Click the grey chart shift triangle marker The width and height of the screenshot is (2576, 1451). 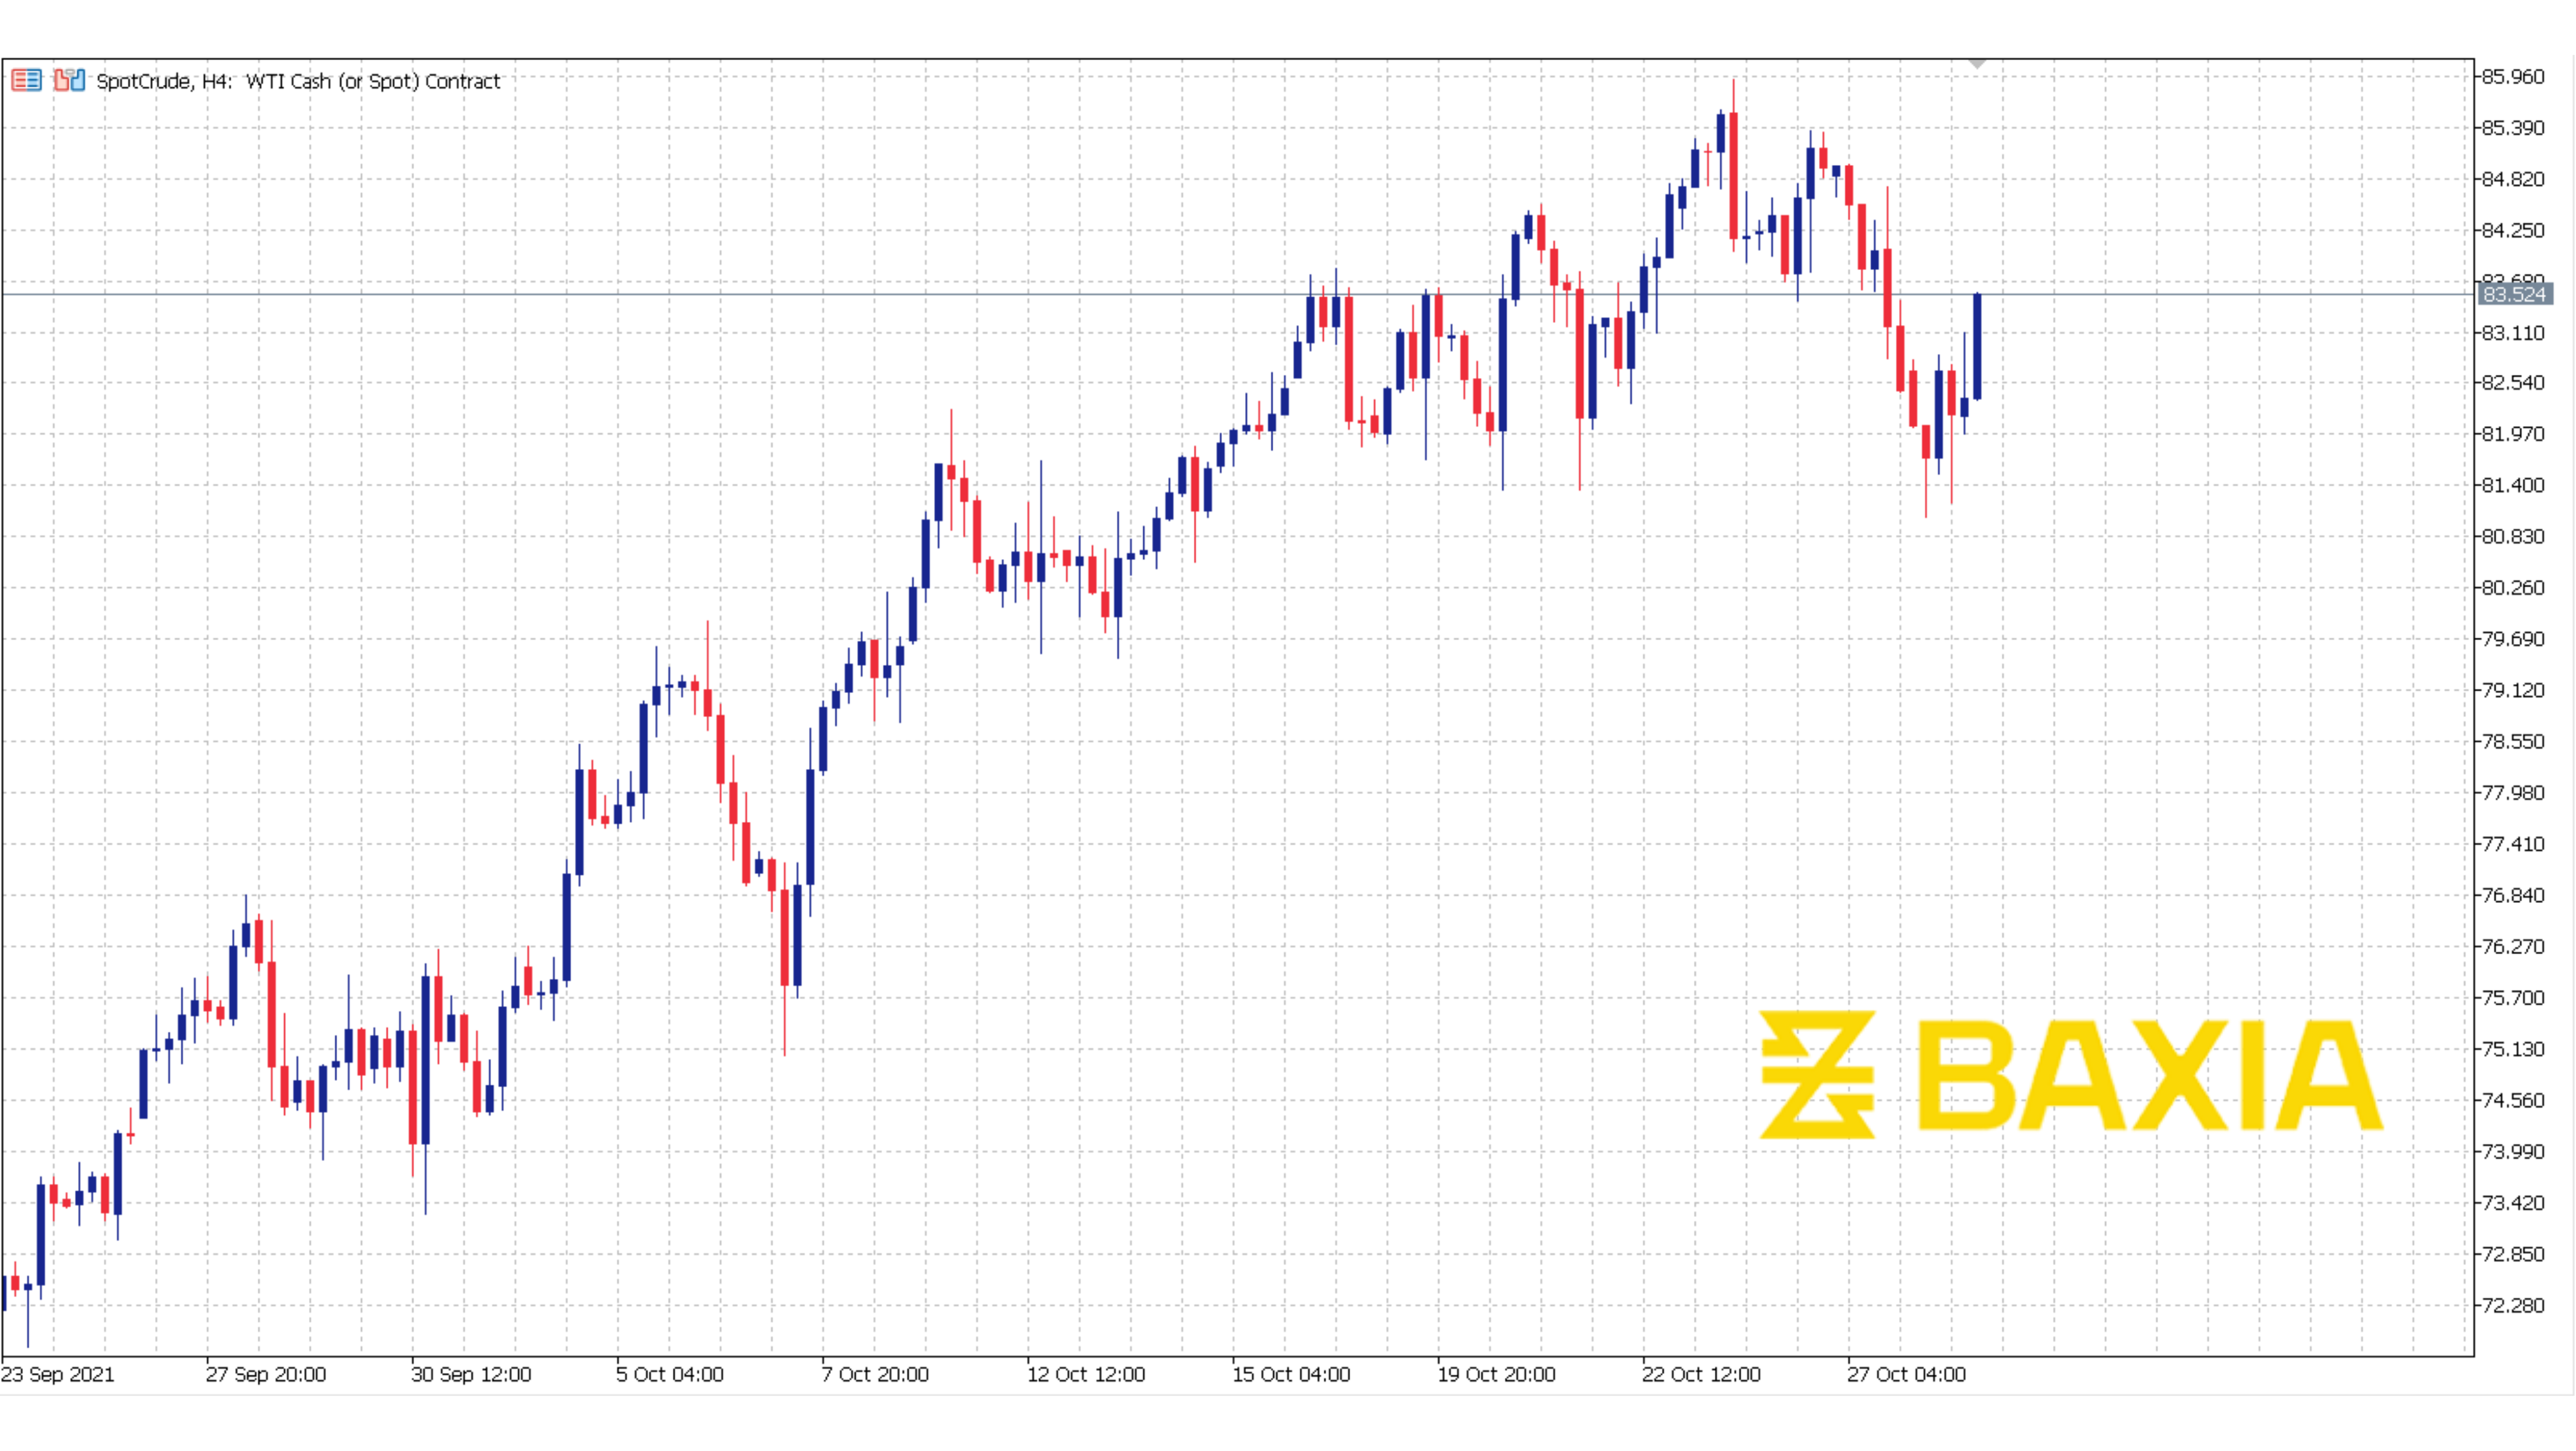tap(1977, 64)
